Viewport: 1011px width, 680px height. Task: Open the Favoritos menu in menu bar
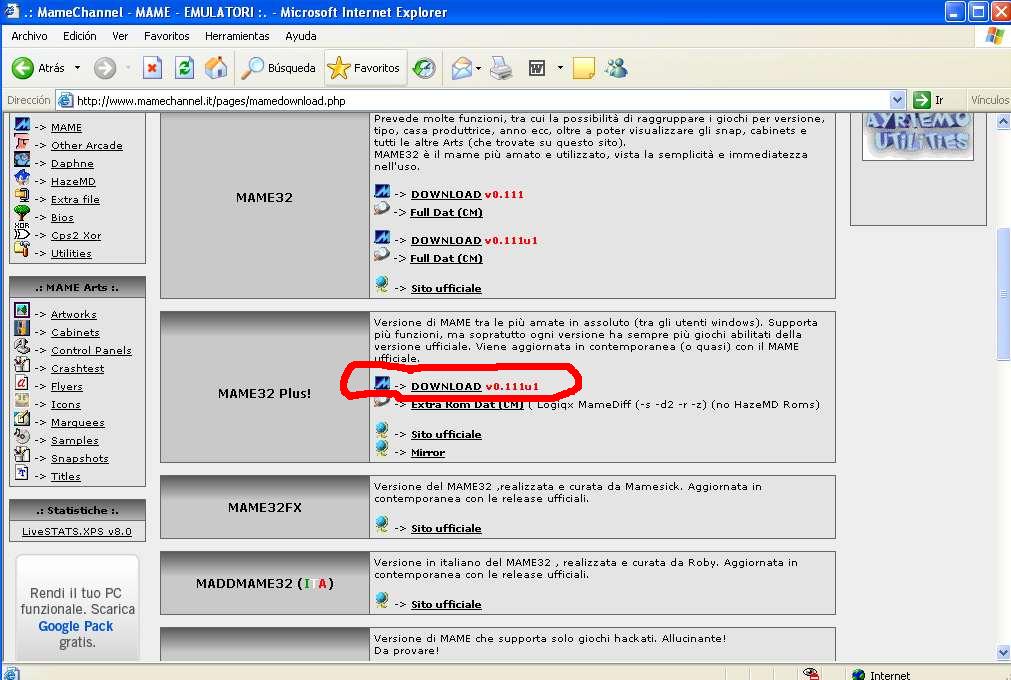[166, 36]
